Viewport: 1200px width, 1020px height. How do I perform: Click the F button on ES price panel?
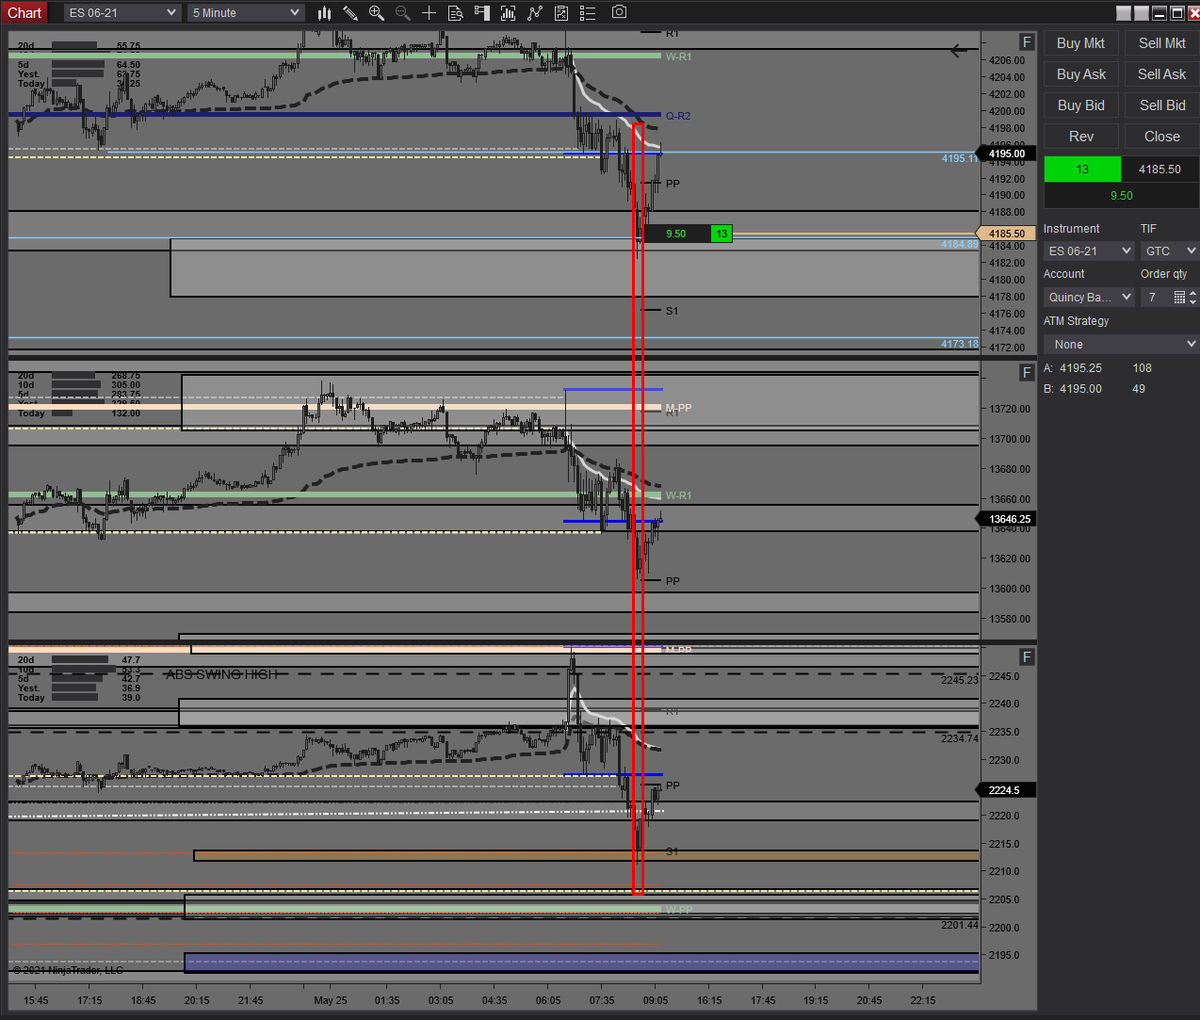1026,42
